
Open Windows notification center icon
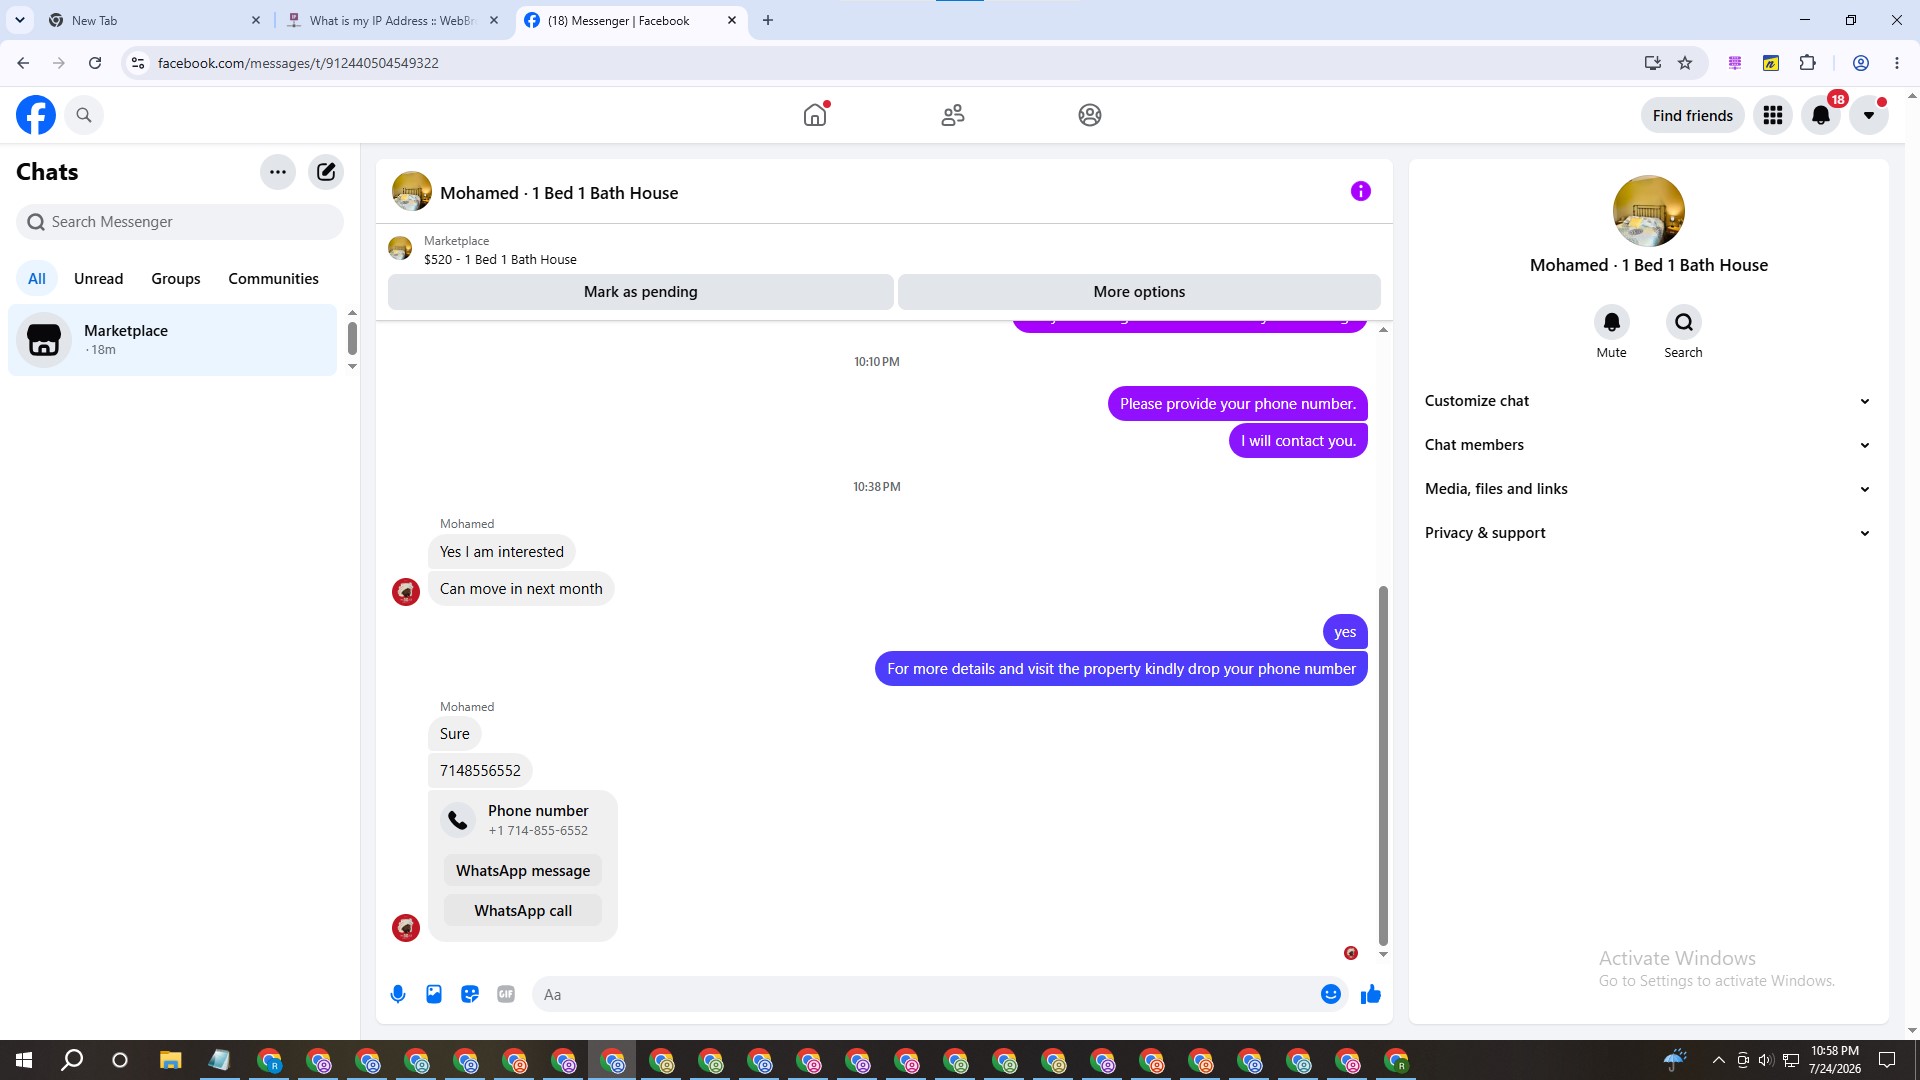pos(1887,1060)
